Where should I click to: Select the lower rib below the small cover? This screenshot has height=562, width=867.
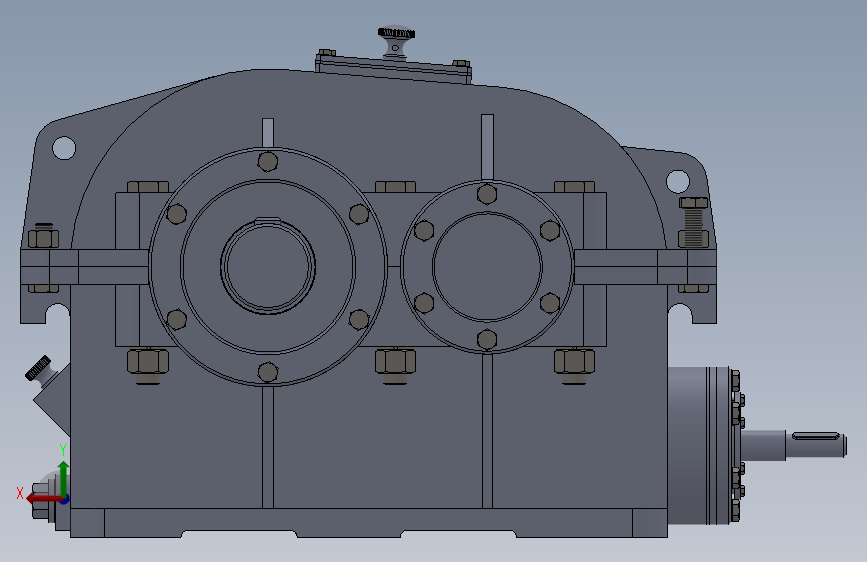487,430
